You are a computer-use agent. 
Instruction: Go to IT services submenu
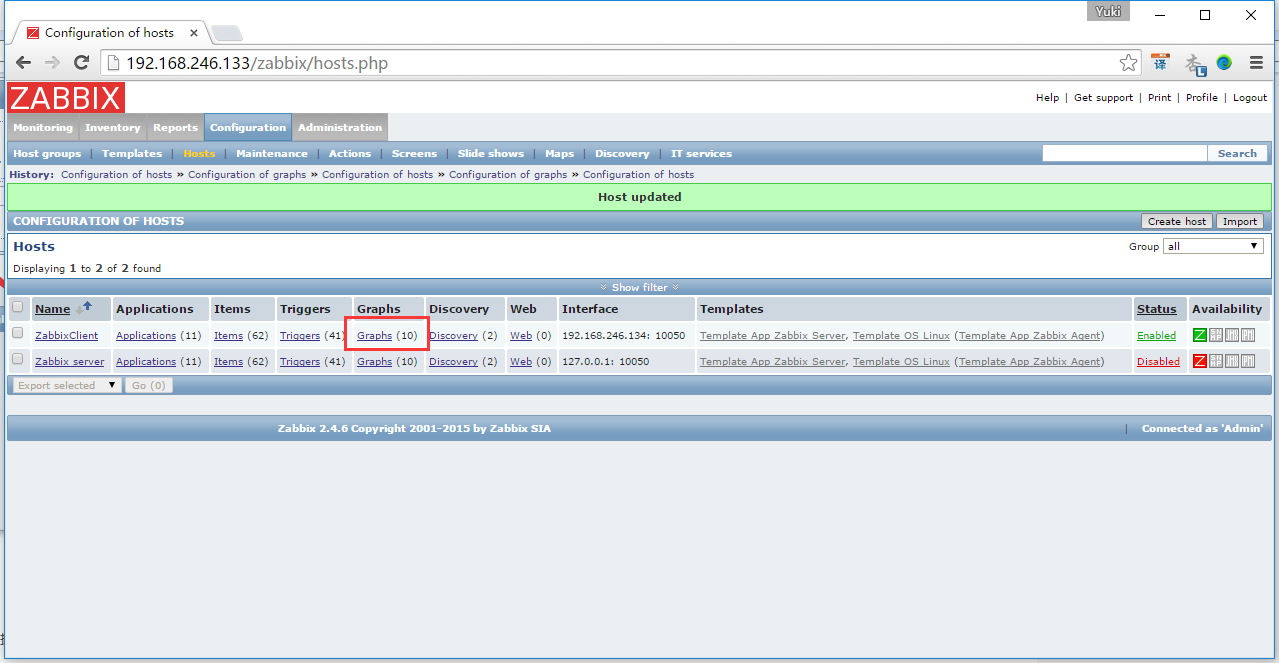coord(701,154)
